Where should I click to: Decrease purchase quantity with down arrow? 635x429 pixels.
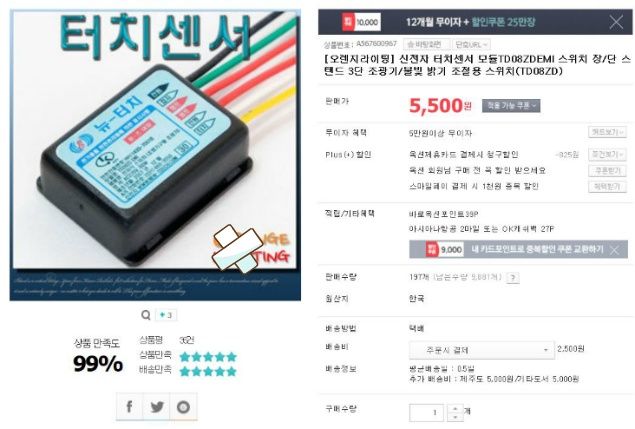(455, 417)
